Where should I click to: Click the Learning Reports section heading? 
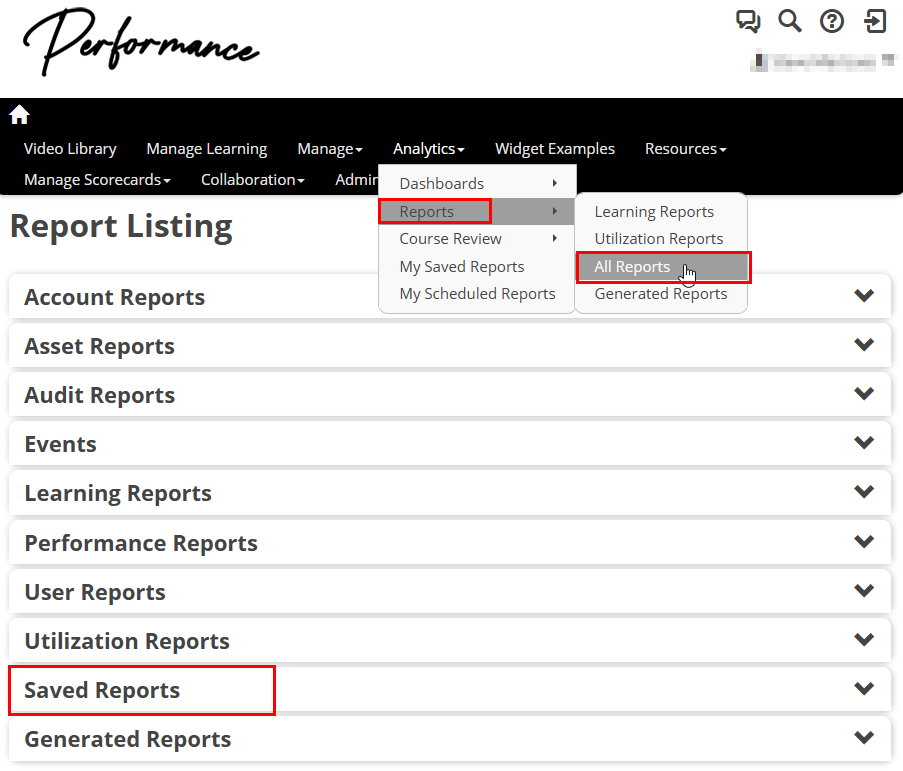(118, 493)
